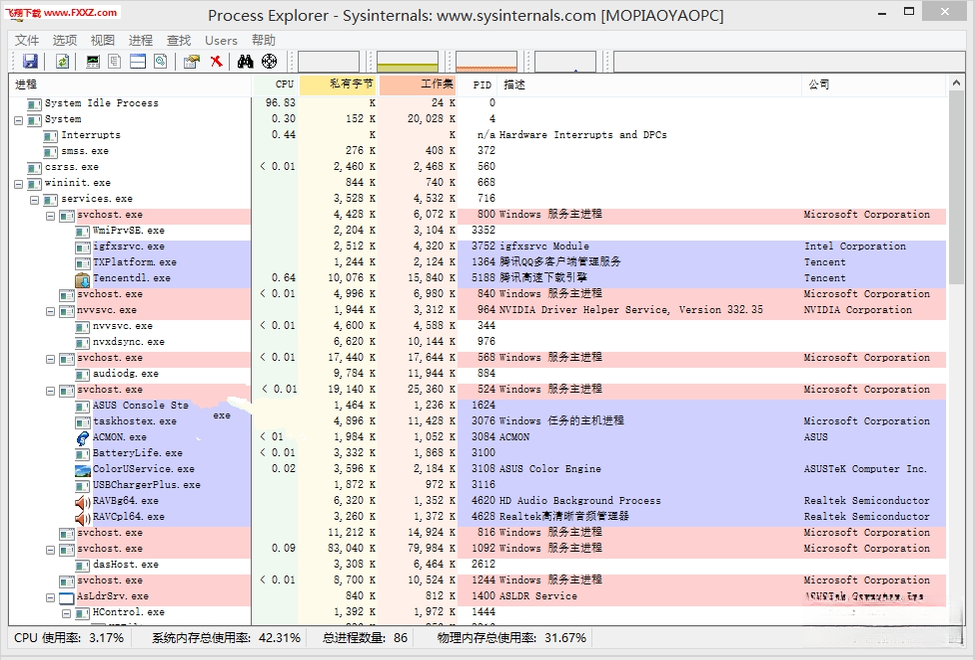
Task: Click the ColorUService.exe process icon
Action: [x=83, y=470]
